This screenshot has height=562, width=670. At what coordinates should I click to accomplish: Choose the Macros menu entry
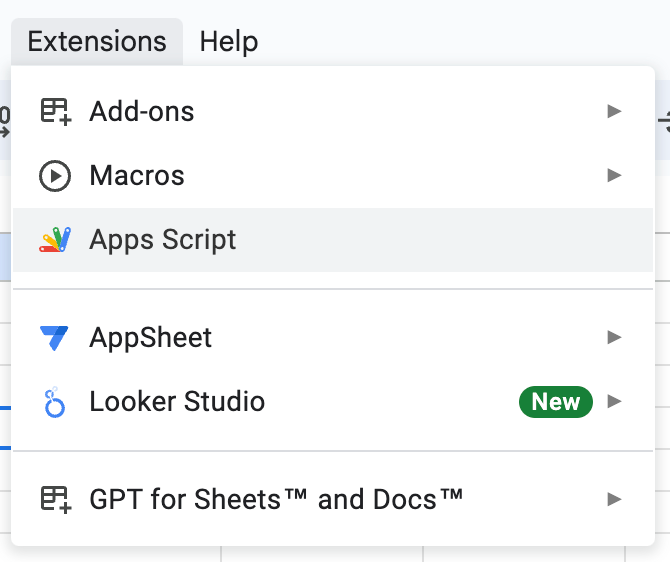pyautogui.click(x=137, y=176)
